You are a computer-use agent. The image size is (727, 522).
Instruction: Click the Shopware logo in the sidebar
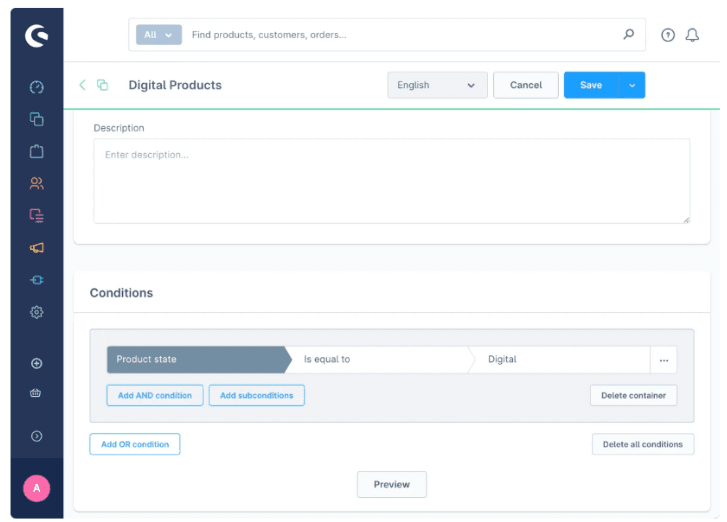[x=37, y=36]
